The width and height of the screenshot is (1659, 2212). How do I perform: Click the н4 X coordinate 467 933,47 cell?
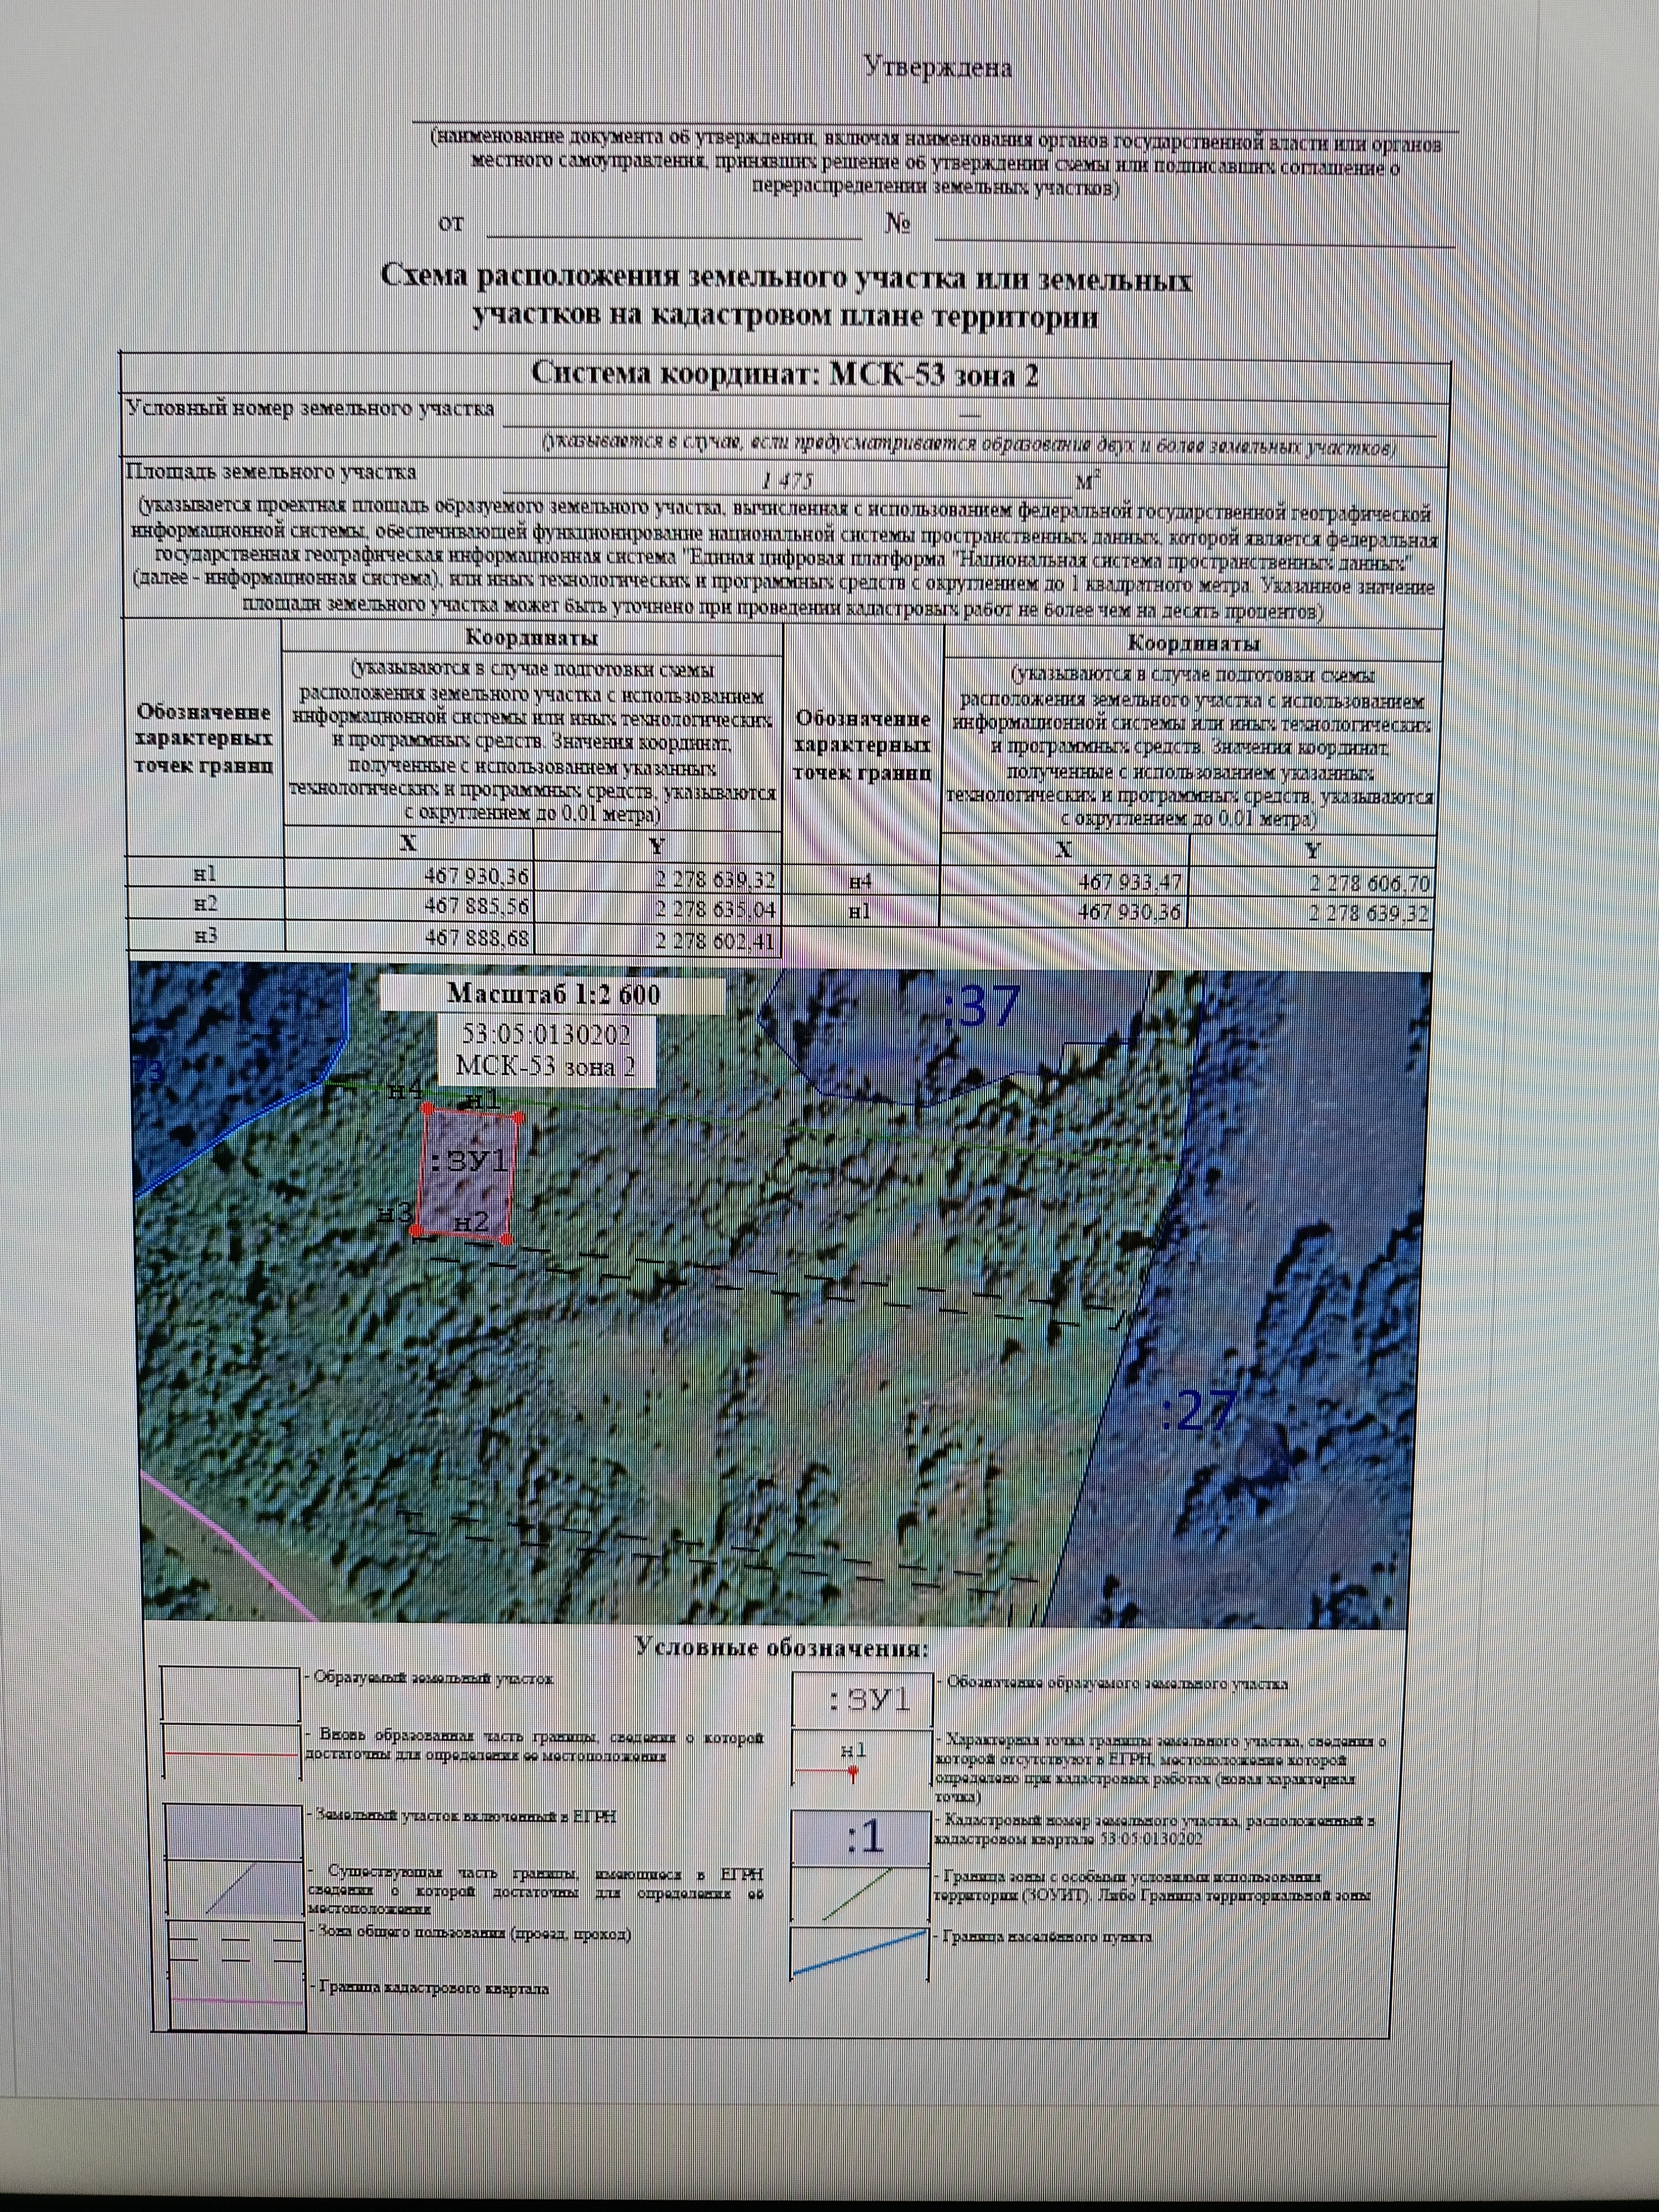[x=1064, y=882]
